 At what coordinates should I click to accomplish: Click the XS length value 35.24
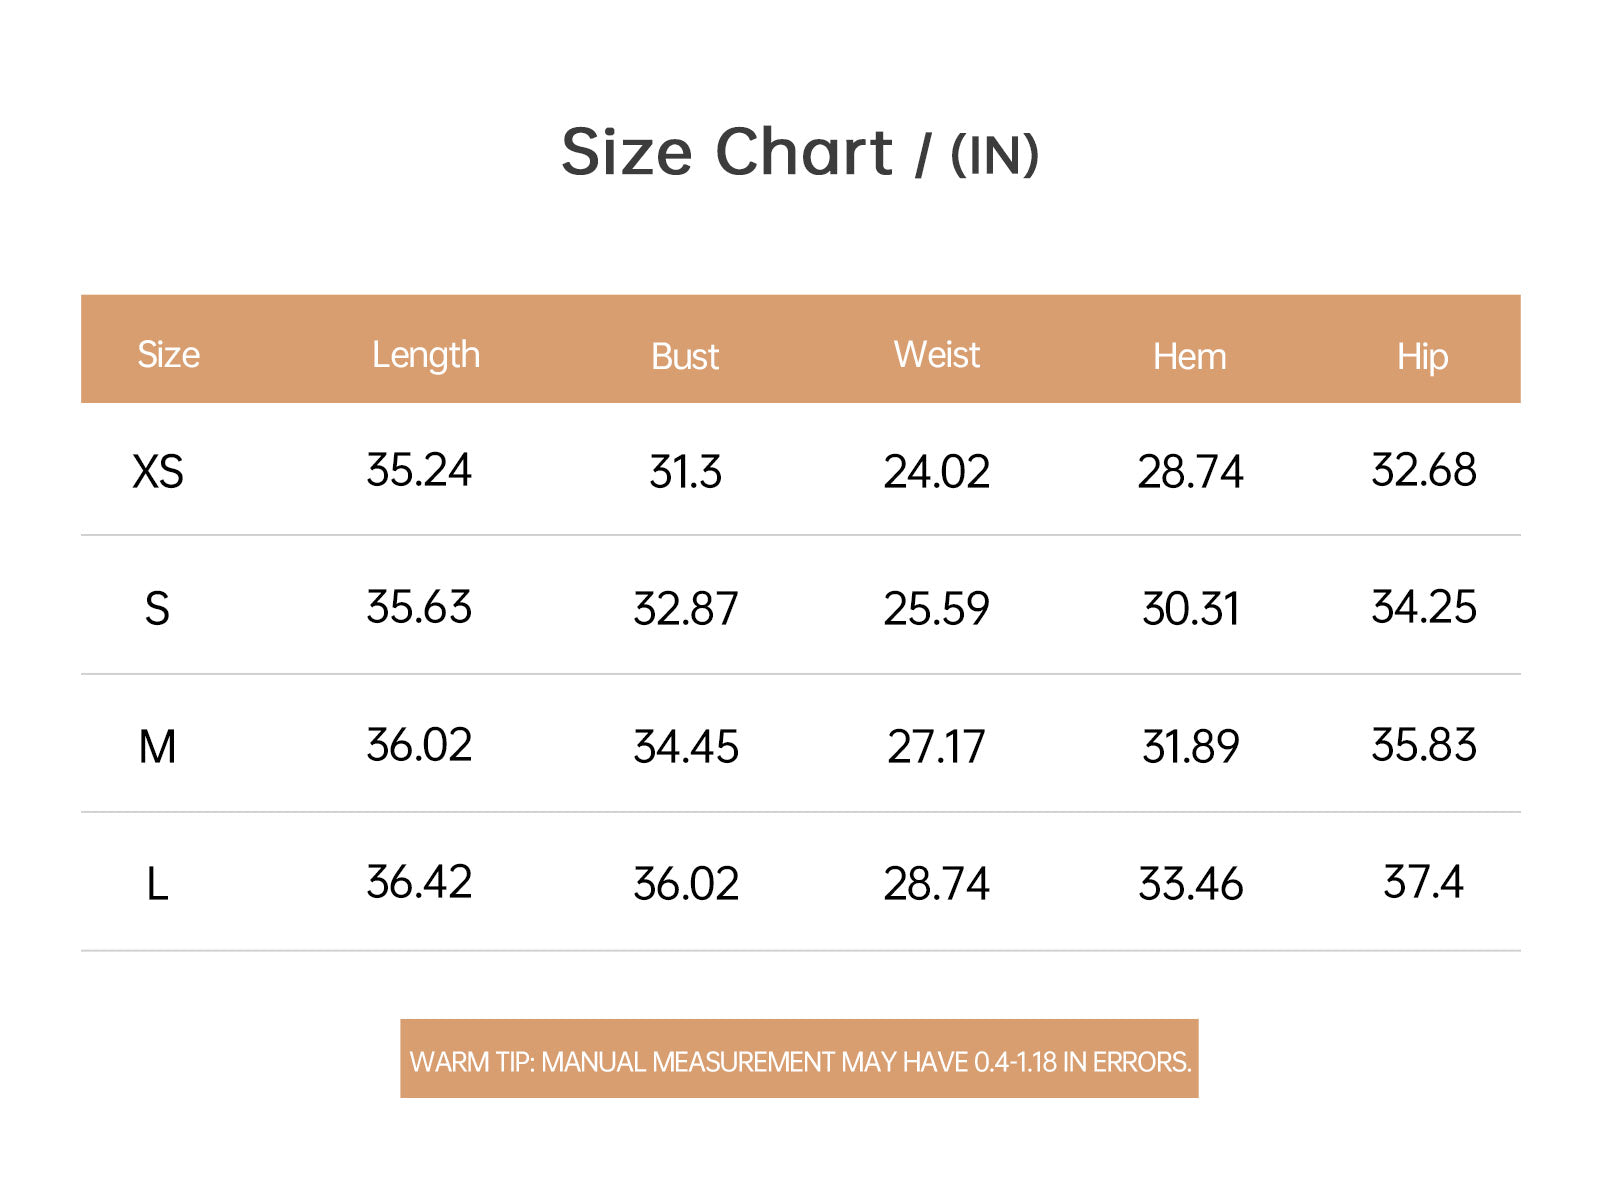tap(418, 470)
